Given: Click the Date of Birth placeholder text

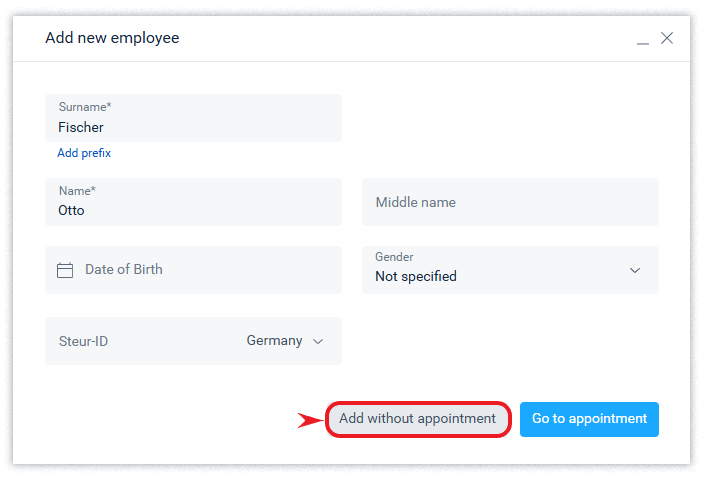Looking at the screenshot, I should [x=124, y=270].
